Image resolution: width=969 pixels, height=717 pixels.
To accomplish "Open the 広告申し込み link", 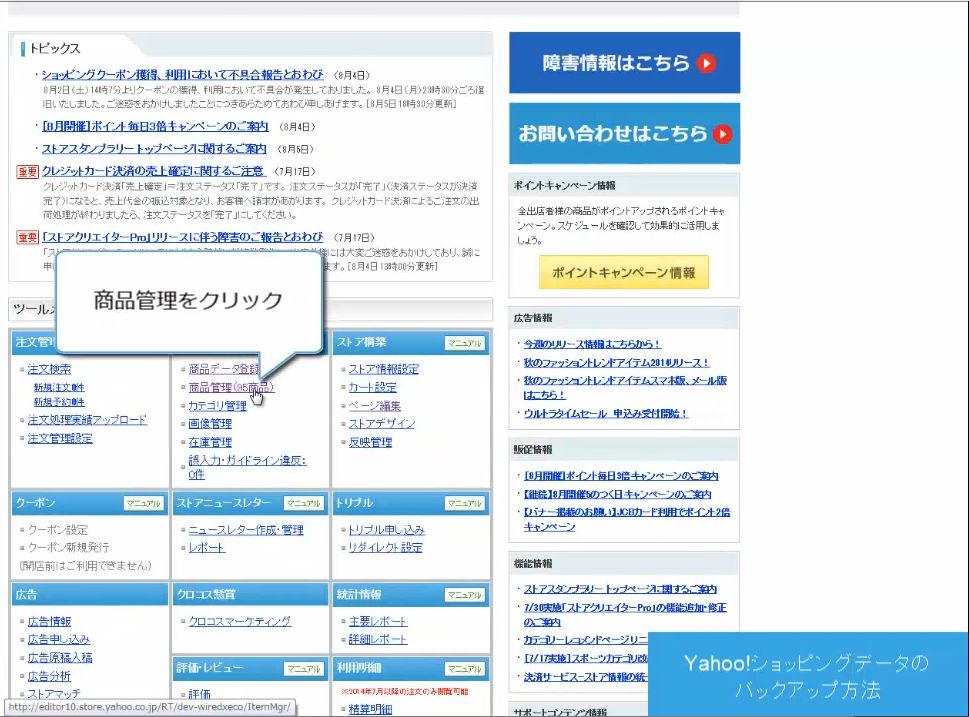I will point(59,639).
